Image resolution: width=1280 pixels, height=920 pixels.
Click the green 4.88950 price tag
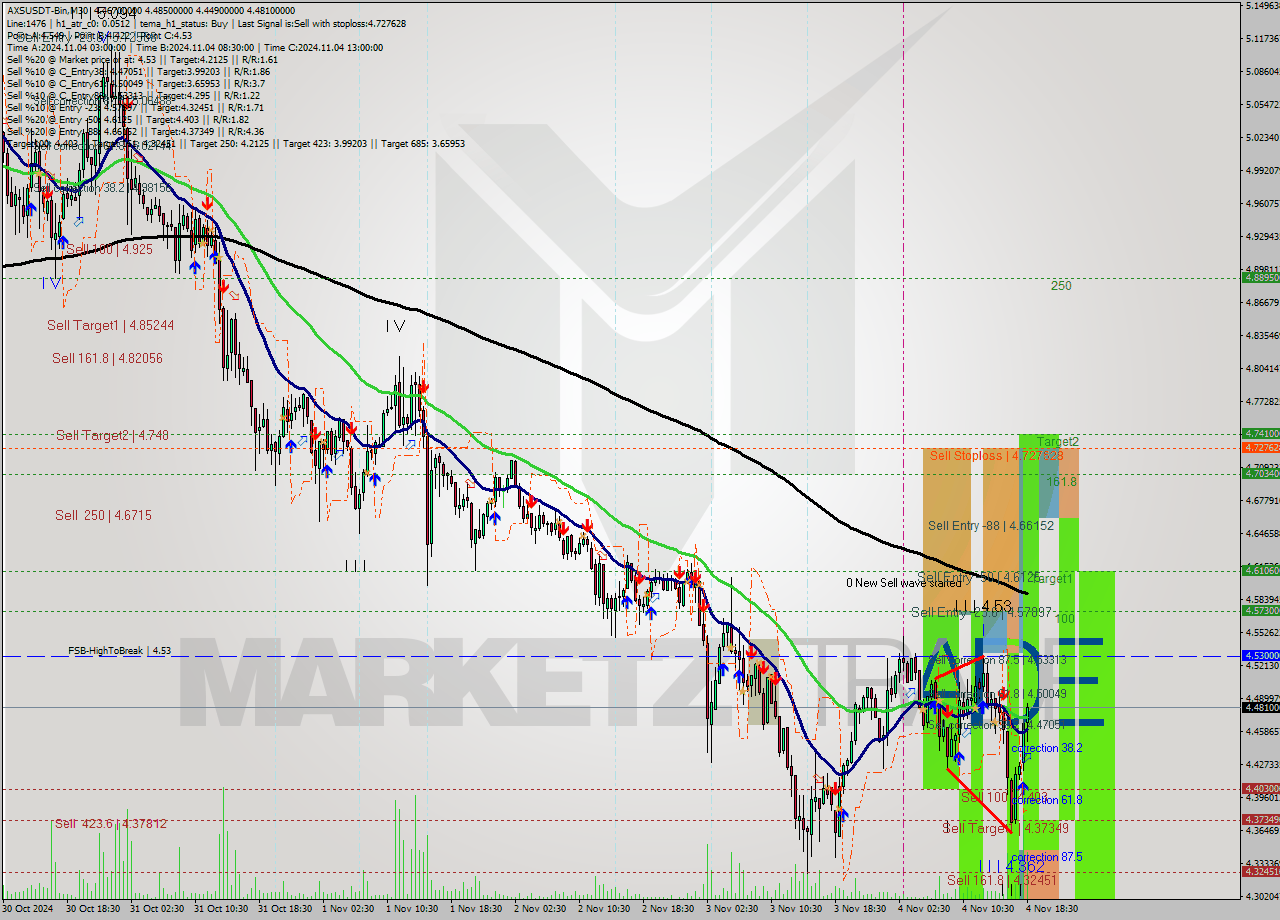(x=1260, y=278)
